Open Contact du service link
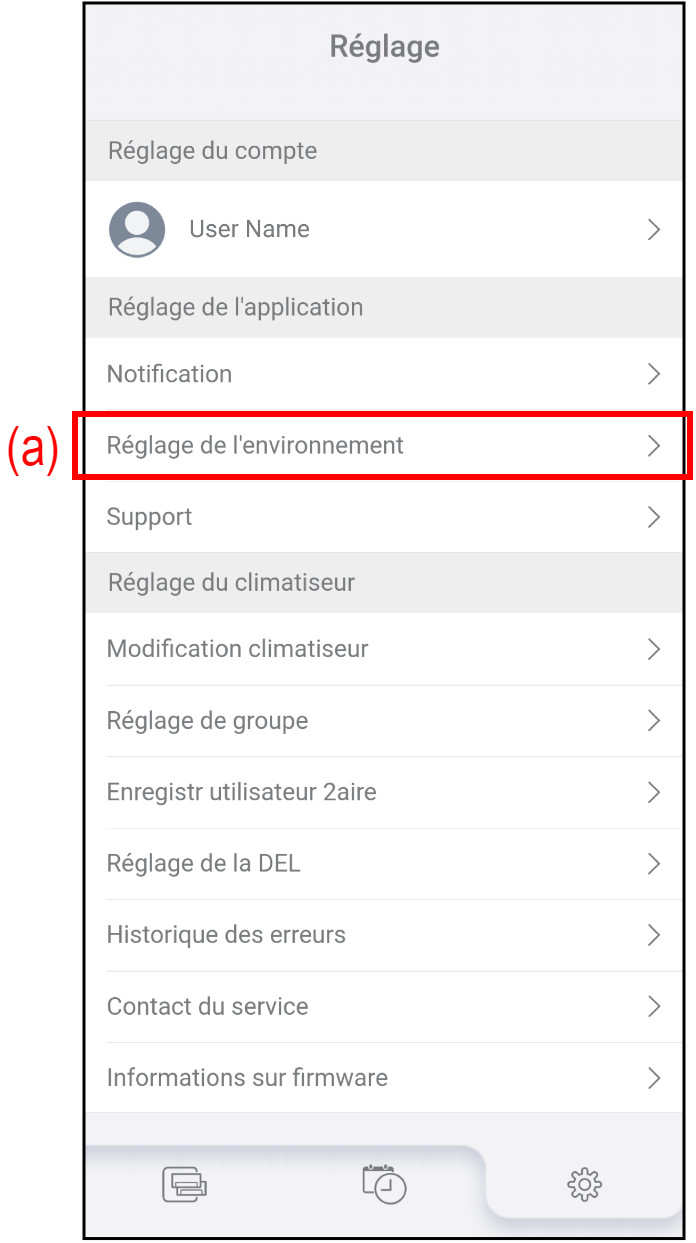Screen dimensions: 696x1243 [208, 1007]
